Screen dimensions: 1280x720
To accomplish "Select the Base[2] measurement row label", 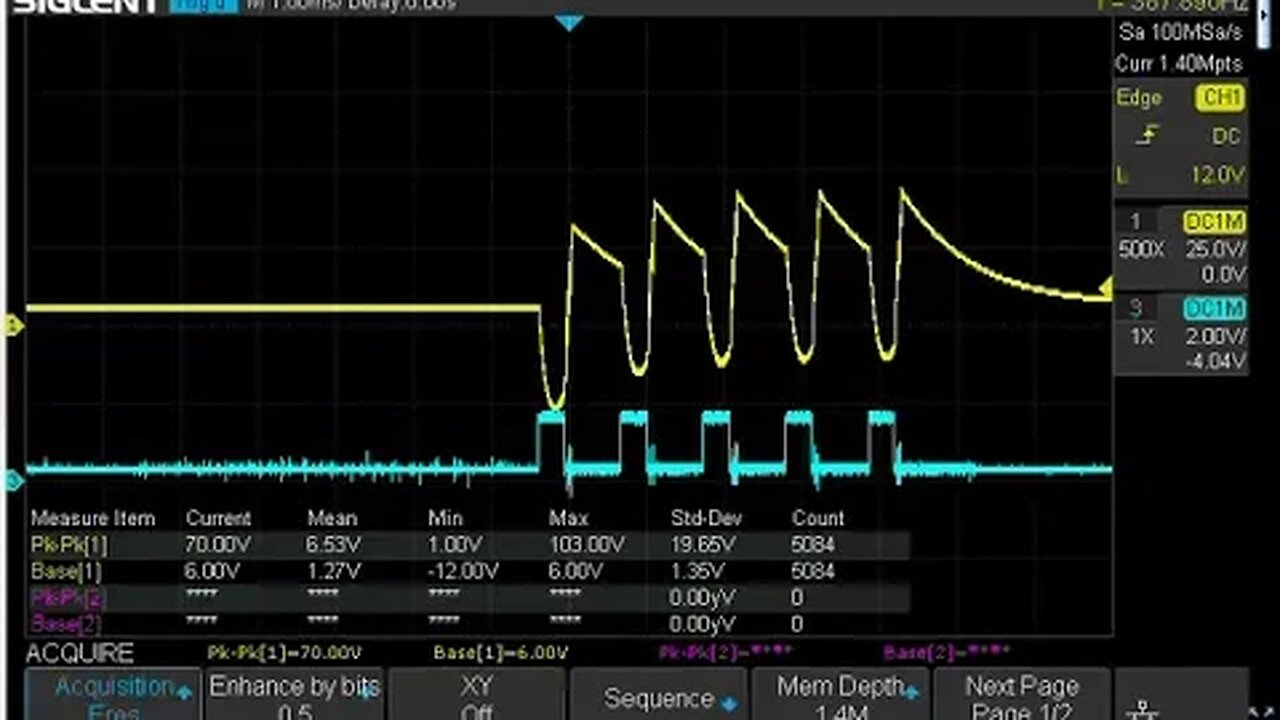I will pos(66,624).
